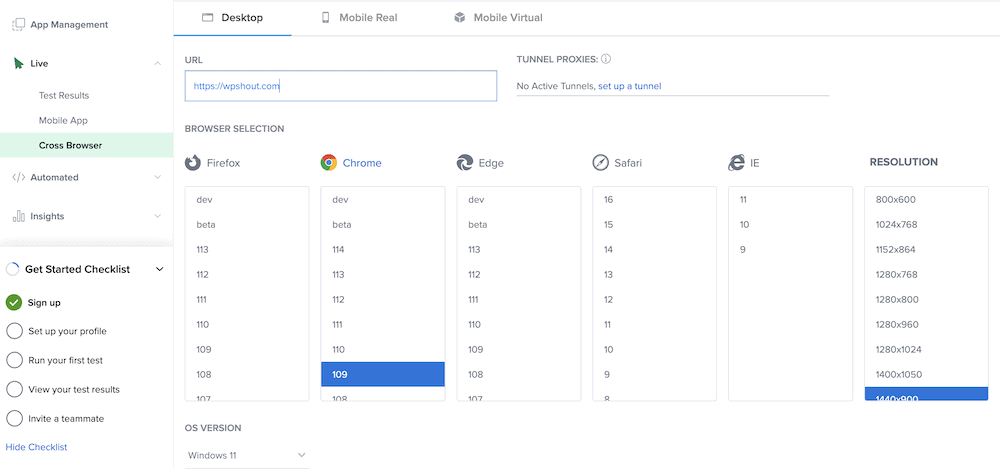The image size is (1000, 469).
Task: Select 1400x1050 resolution
Action: [x=926, y=375]
